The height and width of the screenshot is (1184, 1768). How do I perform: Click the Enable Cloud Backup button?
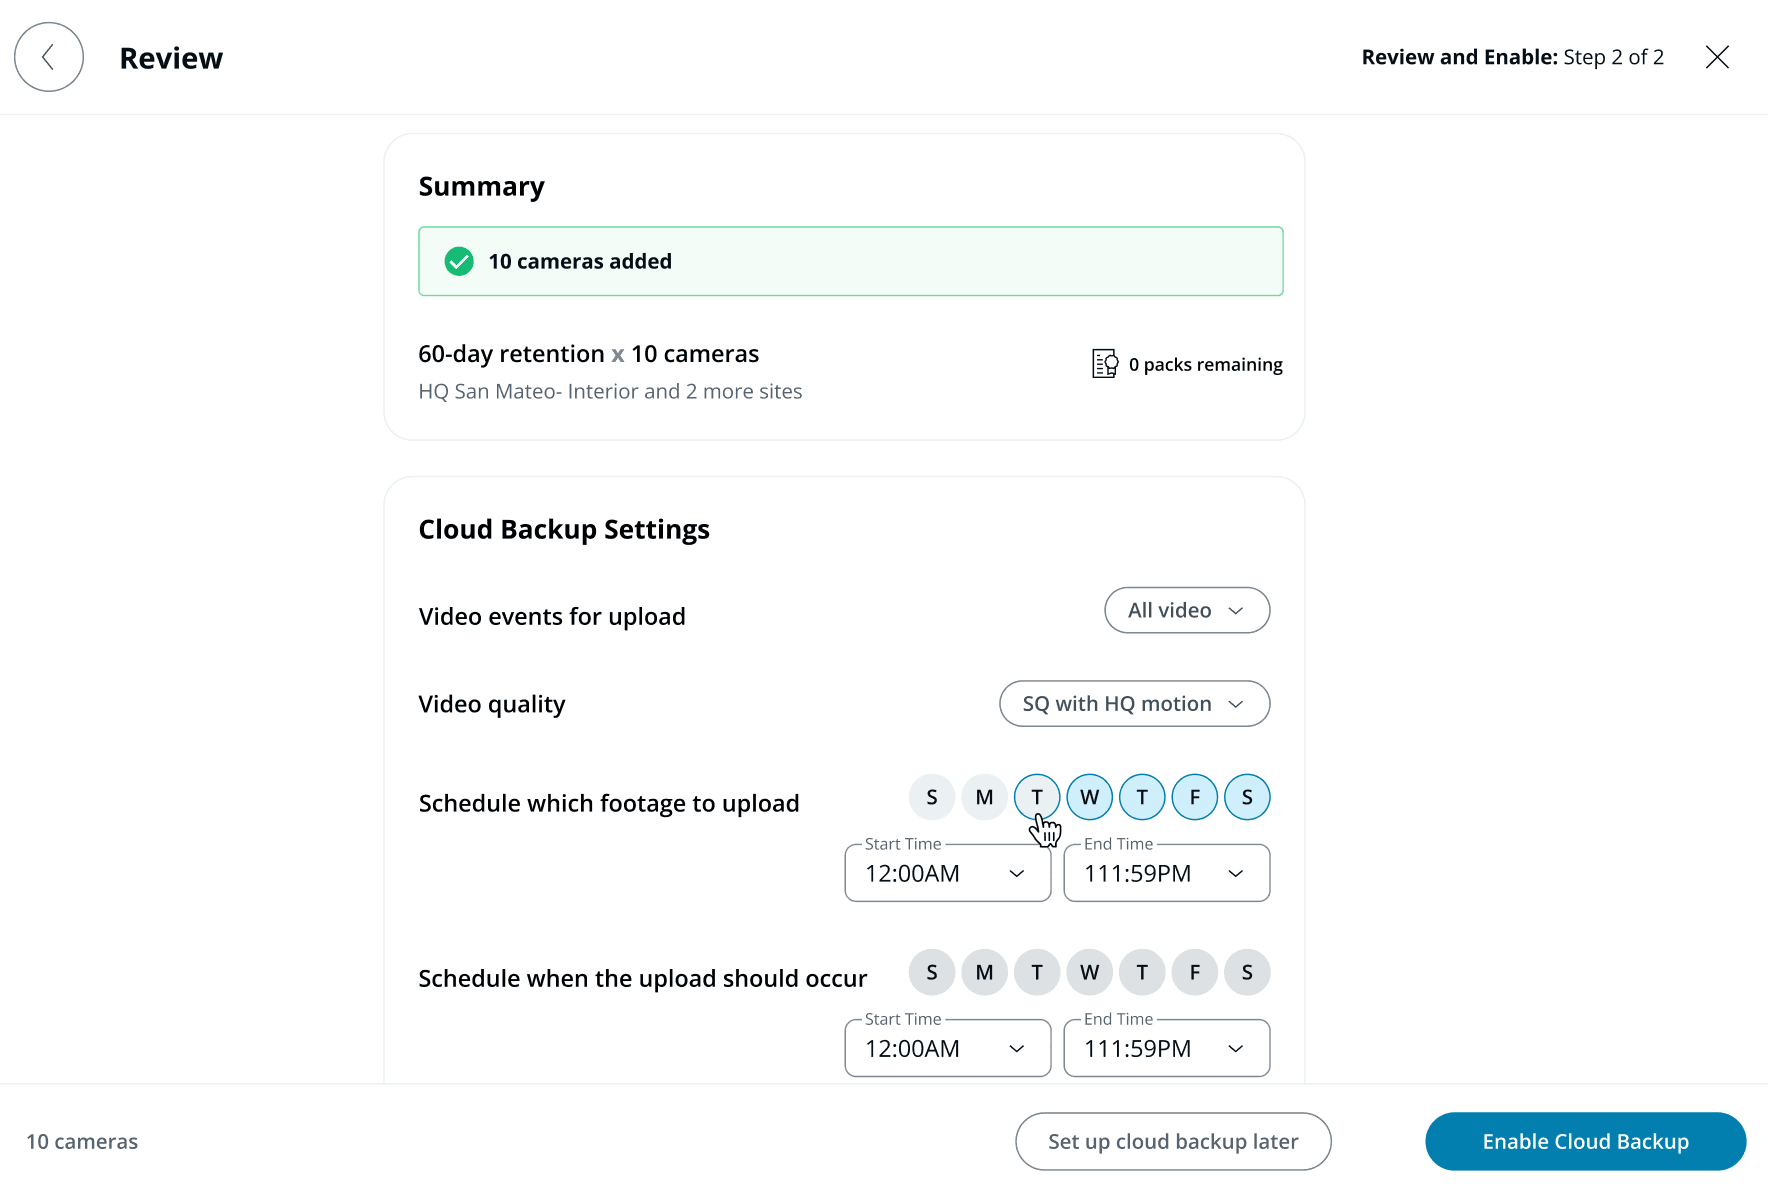point(1585,1141)
